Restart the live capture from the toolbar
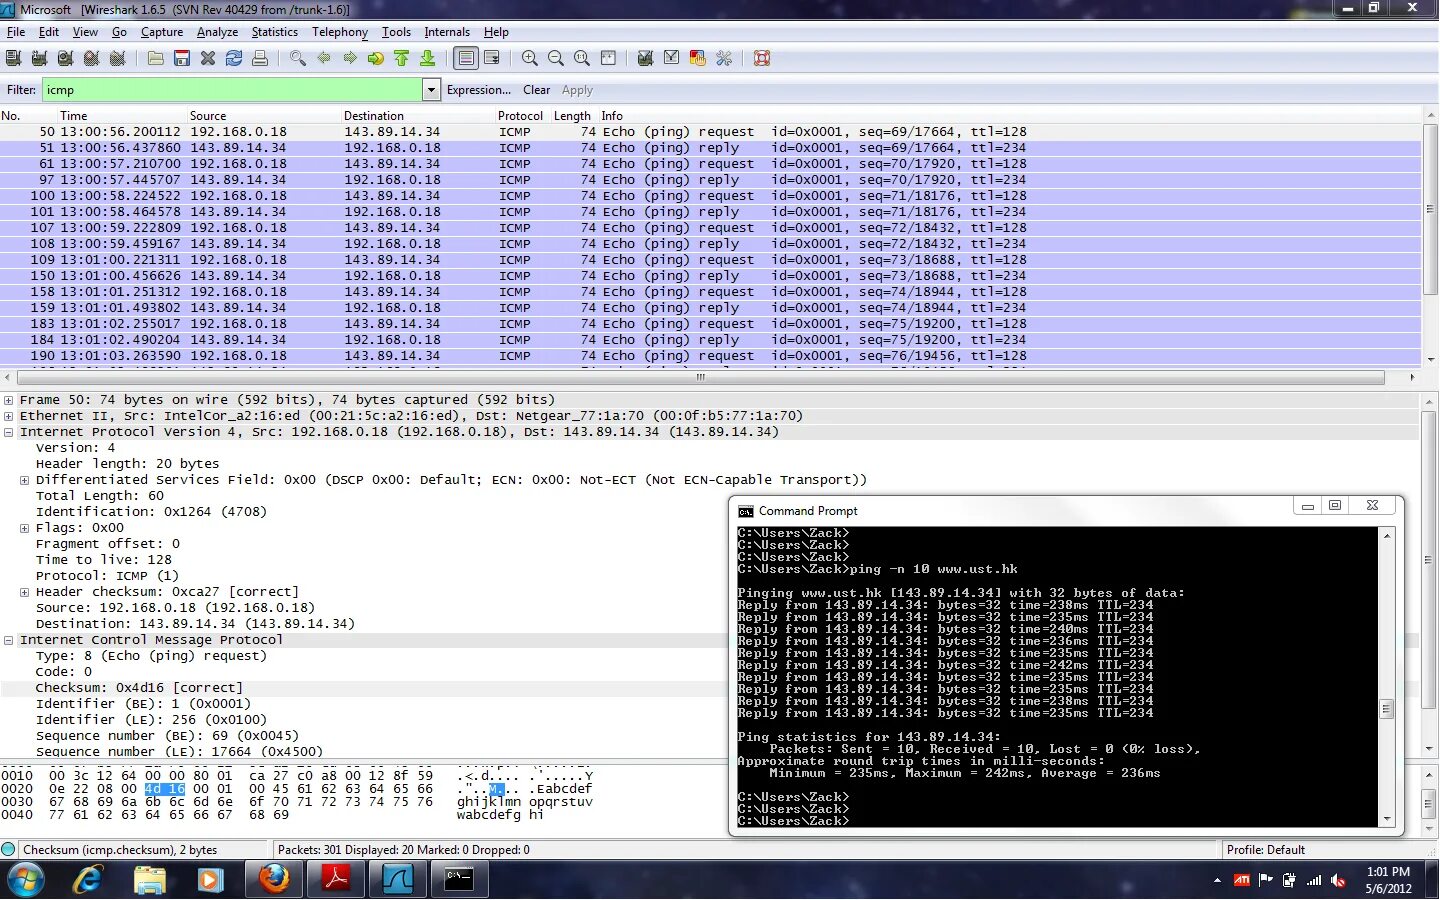Viewport: 1440px width, 900px height. [117, 58]
